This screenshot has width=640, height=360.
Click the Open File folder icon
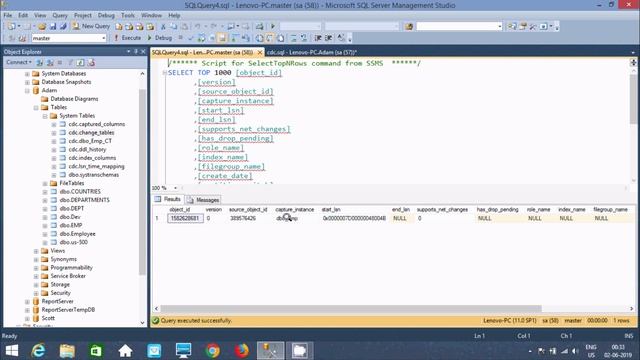pos(42,27)
